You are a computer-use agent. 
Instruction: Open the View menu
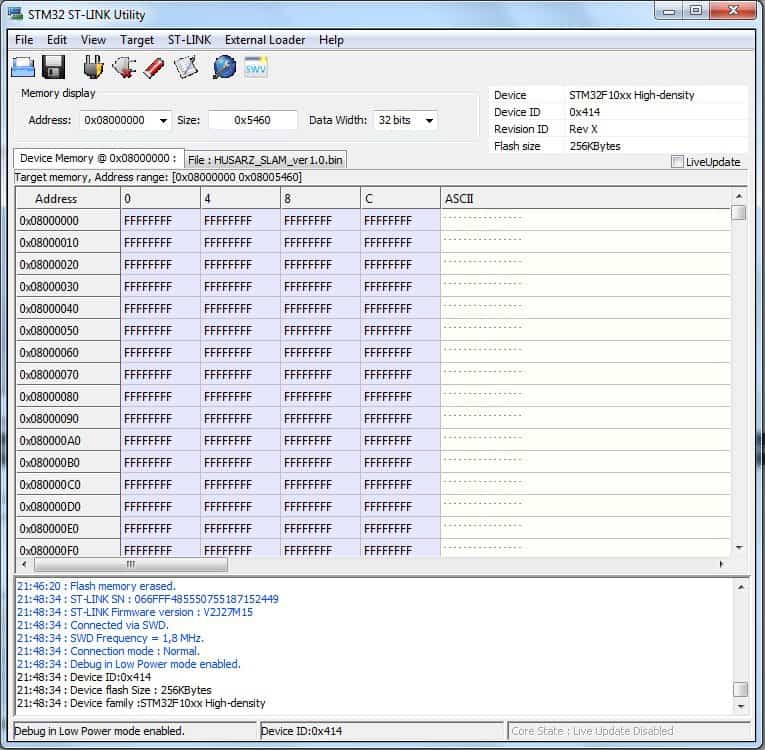coord(93,40)
